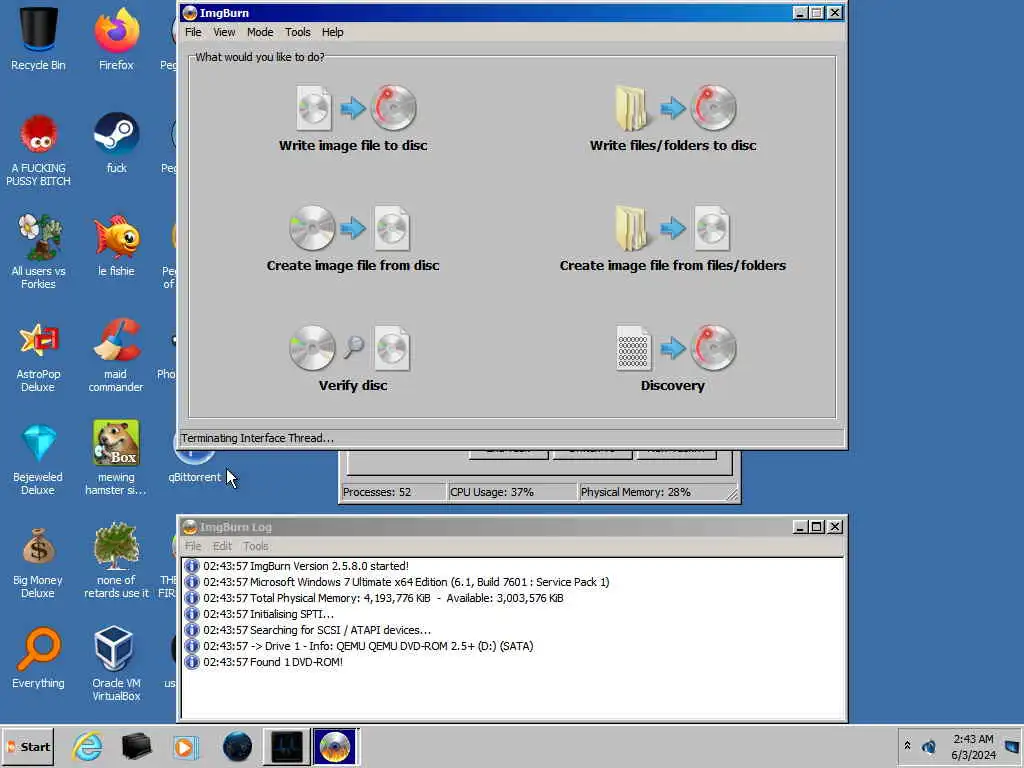Viewport: 1024px width, 768px height.
Task: Open ImgBurn Help menu
Action: click(x=332, y=32)
